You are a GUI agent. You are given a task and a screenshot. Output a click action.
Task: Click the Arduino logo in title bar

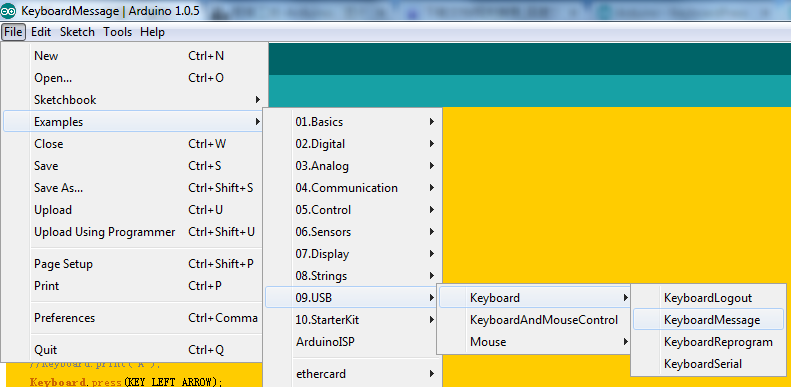[9, 11]
